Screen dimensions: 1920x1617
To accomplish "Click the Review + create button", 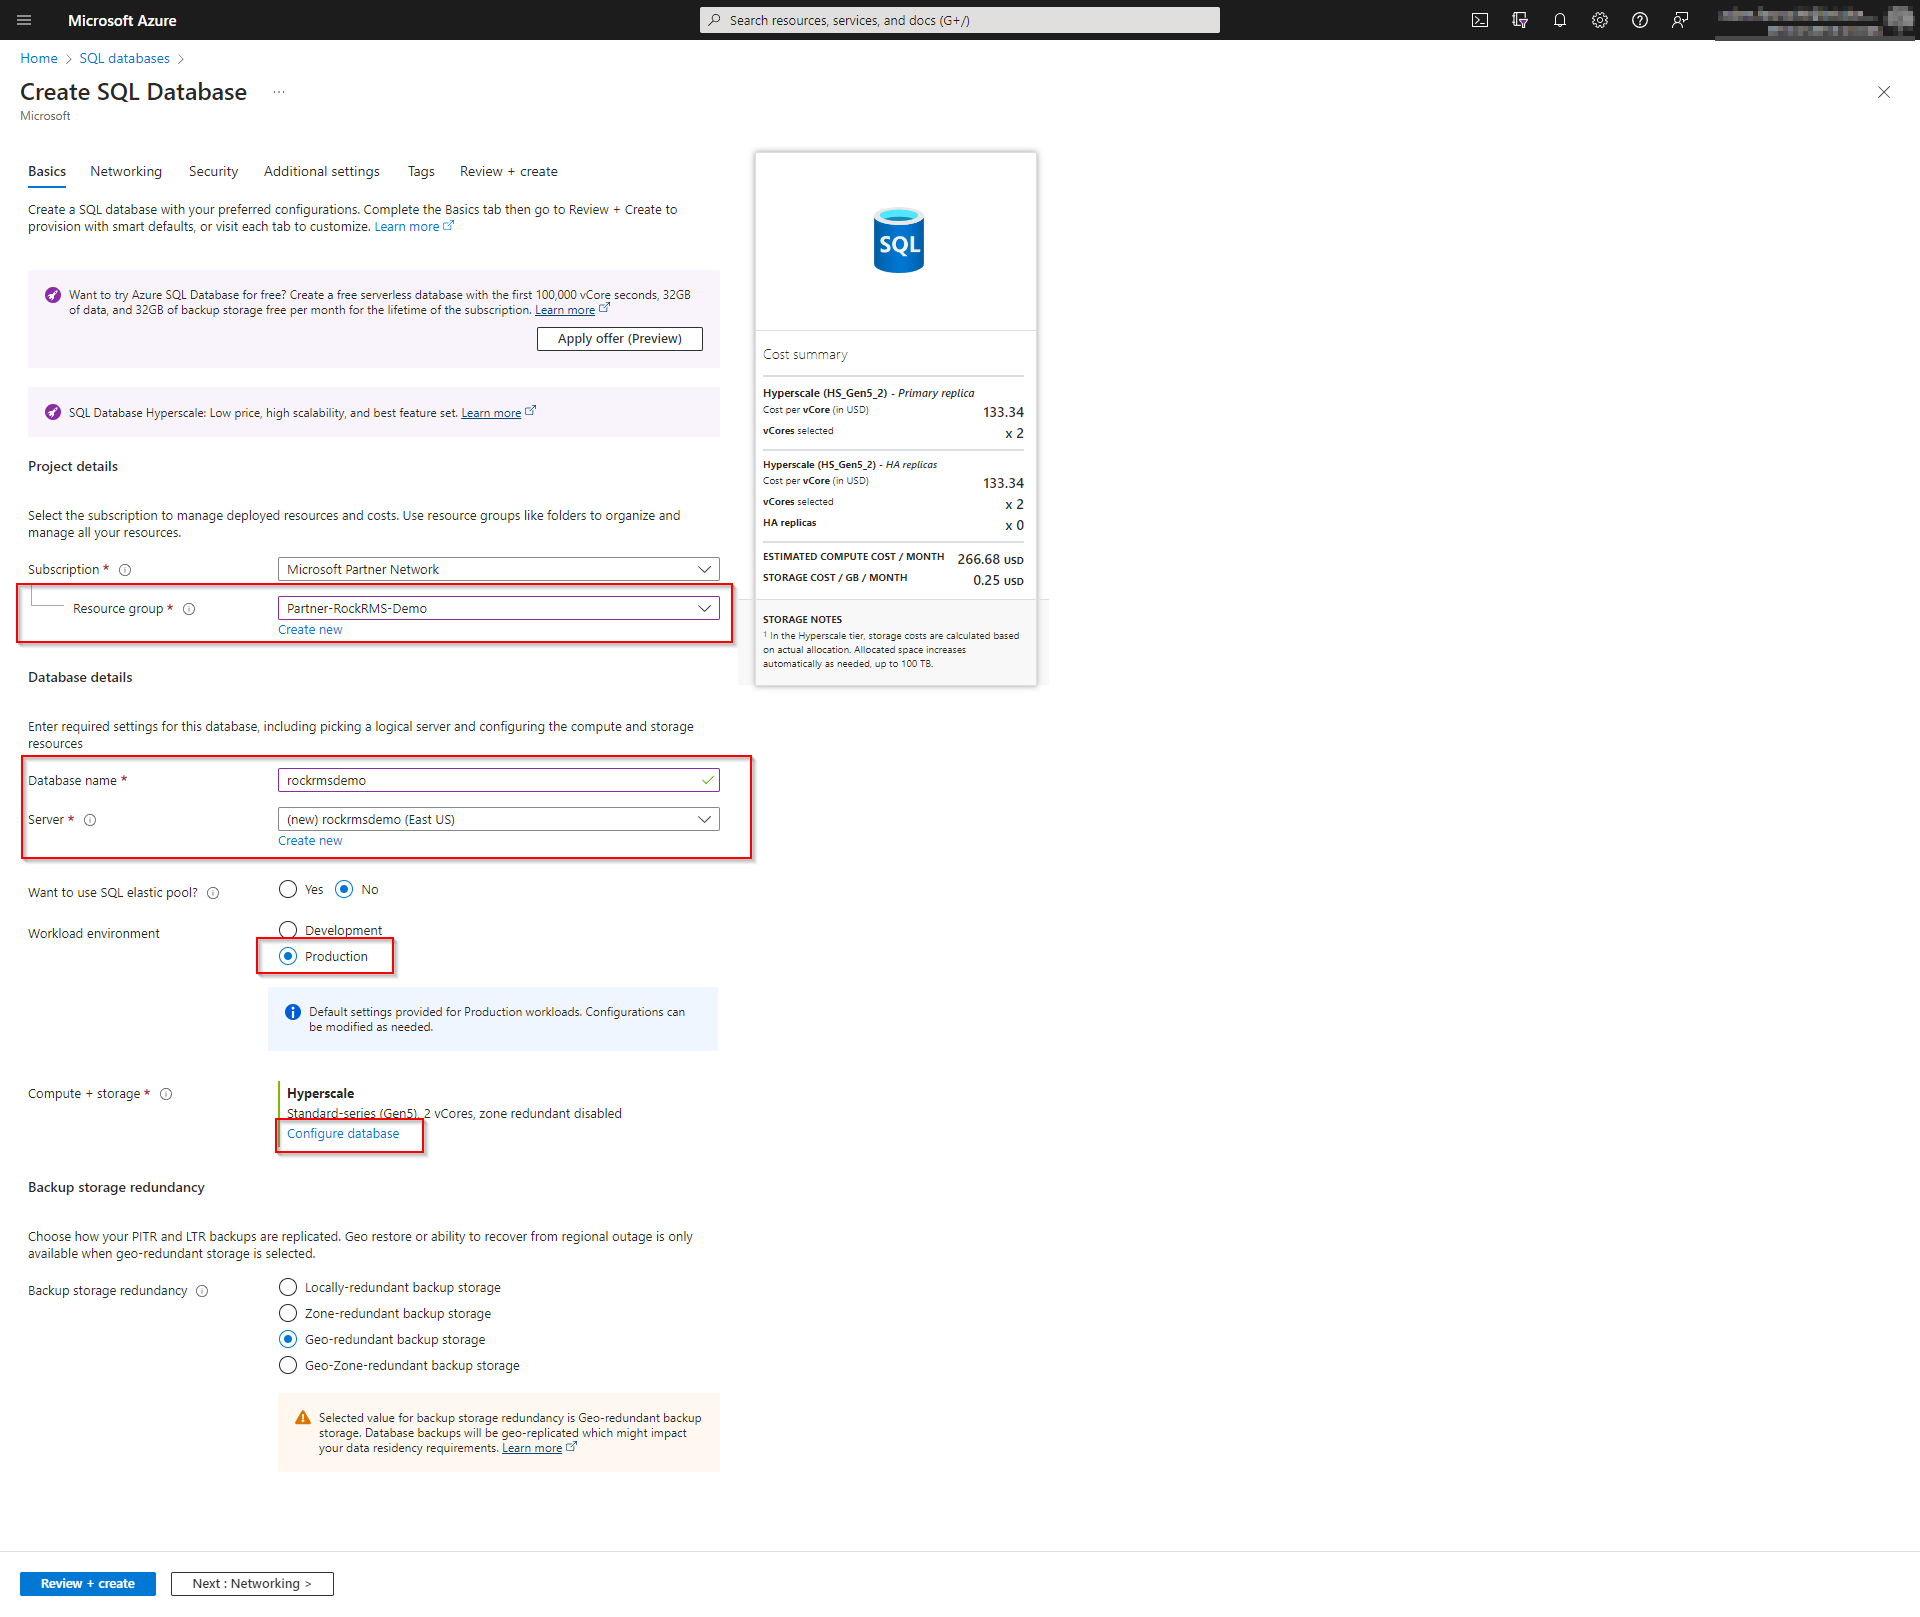I will (x=87, y=1583).
